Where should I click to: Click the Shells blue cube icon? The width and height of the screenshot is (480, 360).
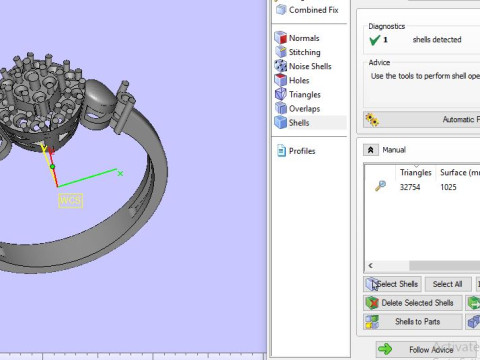click(x=281, y=122)
